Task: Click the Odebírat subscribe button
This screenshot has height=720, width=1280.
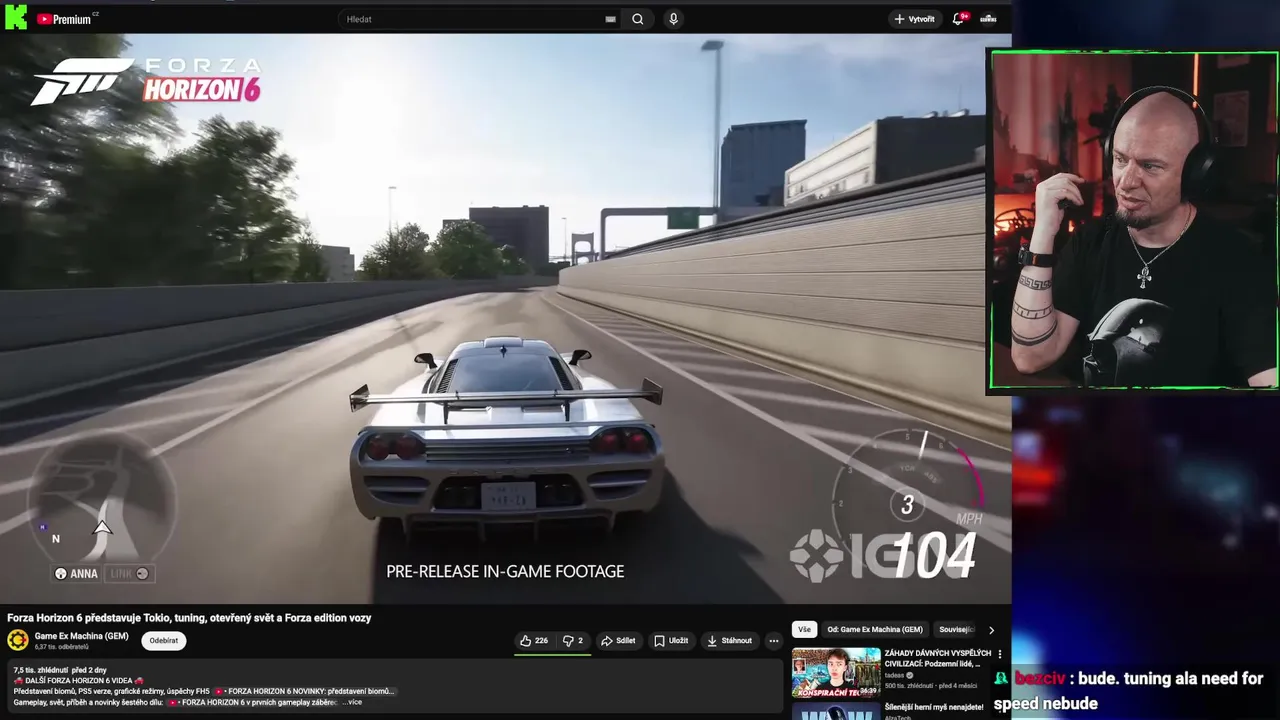Action: (x=164, y=641)
